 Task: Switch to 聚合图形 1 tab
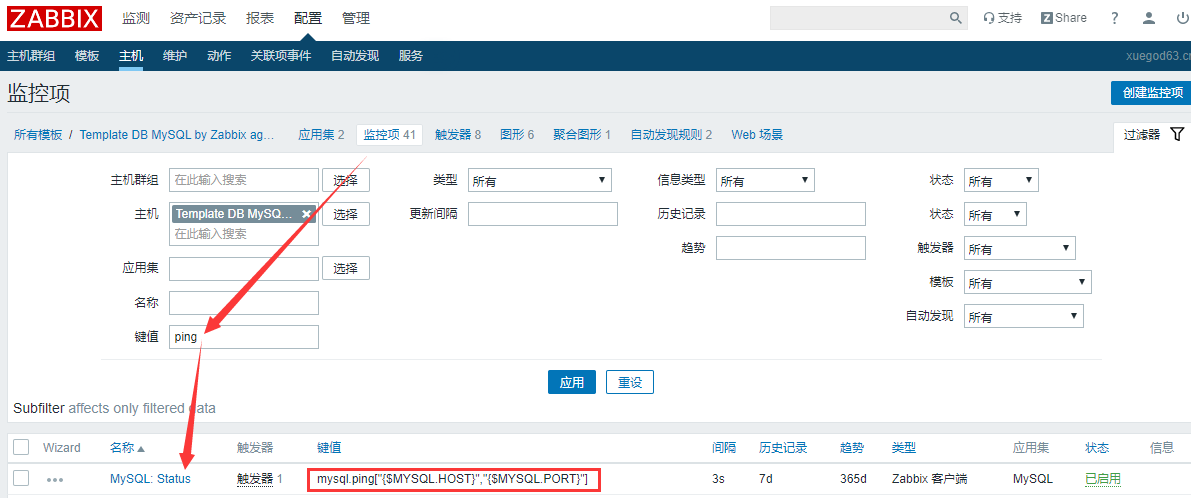pyautogui.click(x=583, y=134)
